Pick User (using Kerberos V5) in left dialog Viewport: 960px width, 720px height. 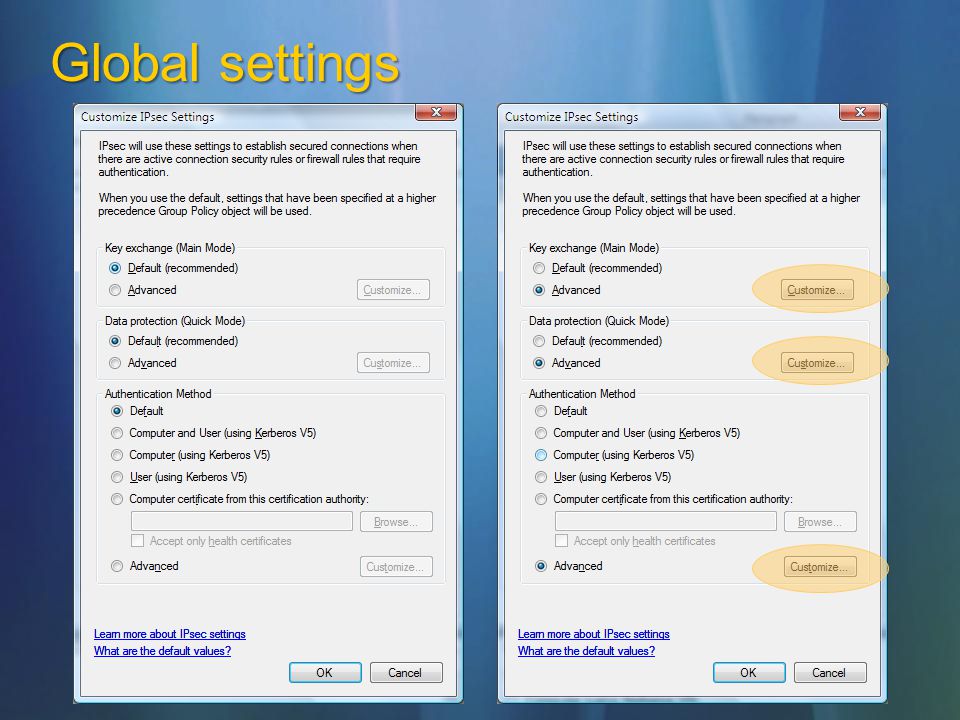pos(117,477)
